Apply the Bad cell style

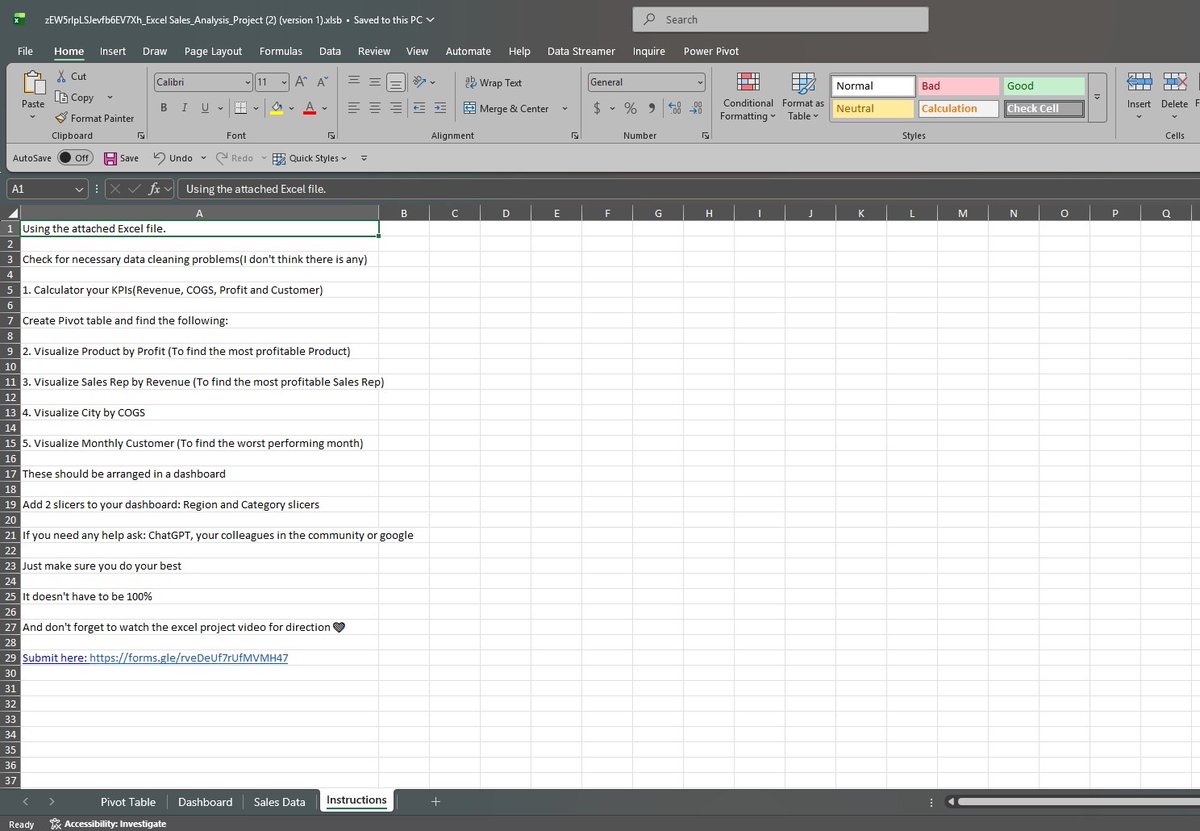pyautogui.click(x=958, y=86)
